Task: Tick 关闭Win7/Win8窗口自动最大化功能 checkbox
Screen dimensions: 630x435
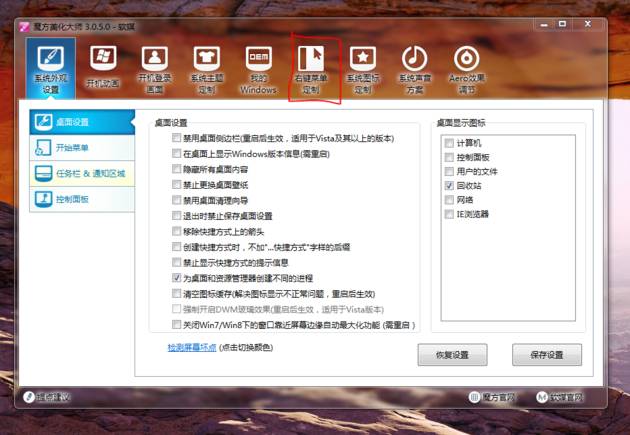Action: (x=176, y=324)
